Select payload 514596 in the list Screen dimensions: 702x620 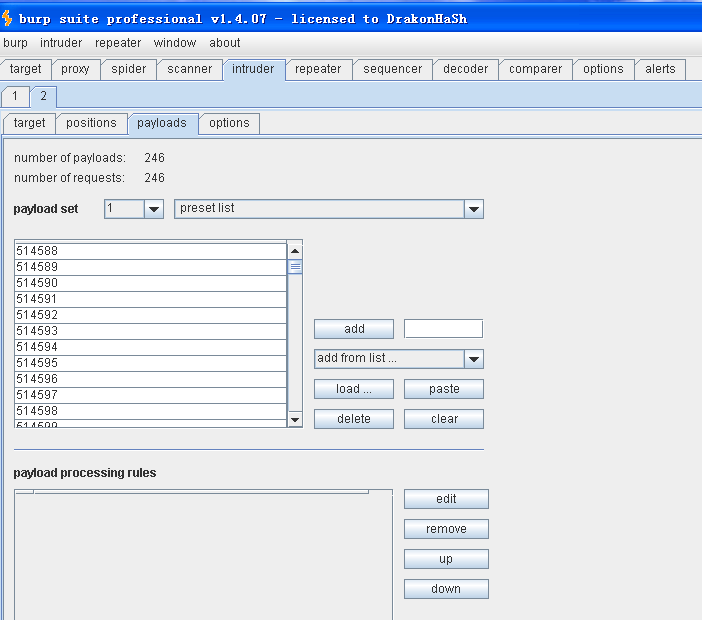click(x=150, y=379)
